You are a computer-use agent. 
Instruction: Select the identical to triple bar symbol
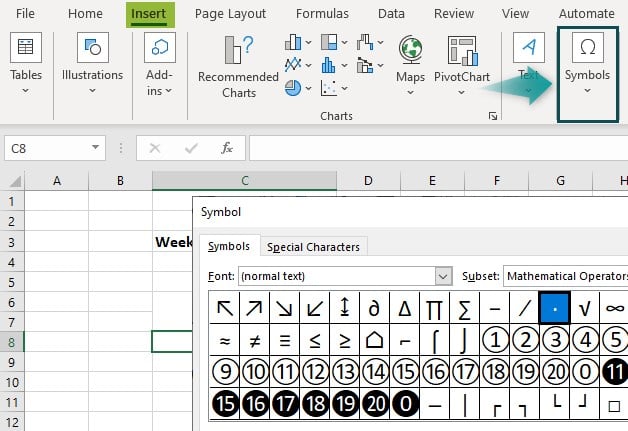click(285, 340)
